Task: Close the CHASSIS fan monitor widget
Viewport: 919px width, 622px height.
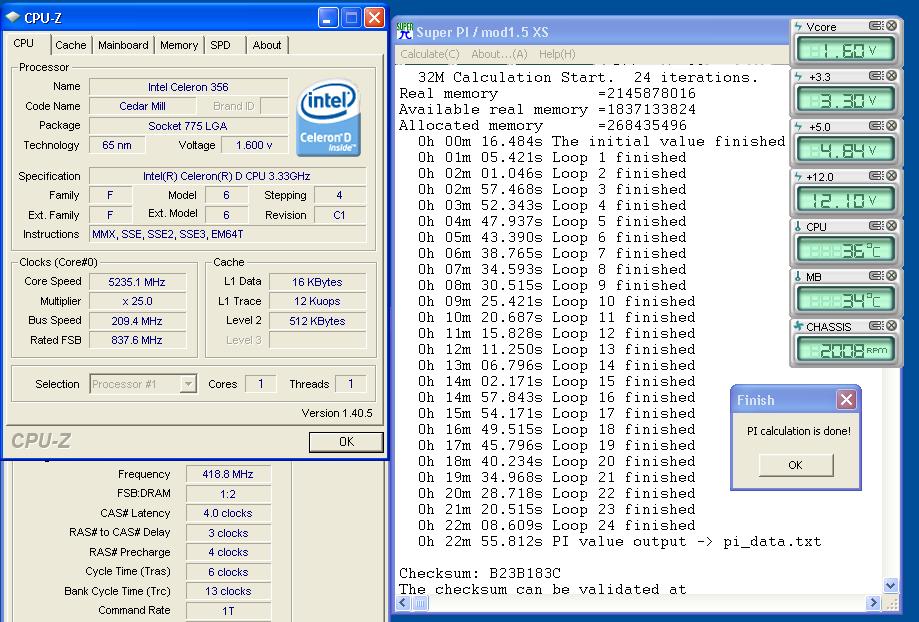Action: (x=891, y=325)
